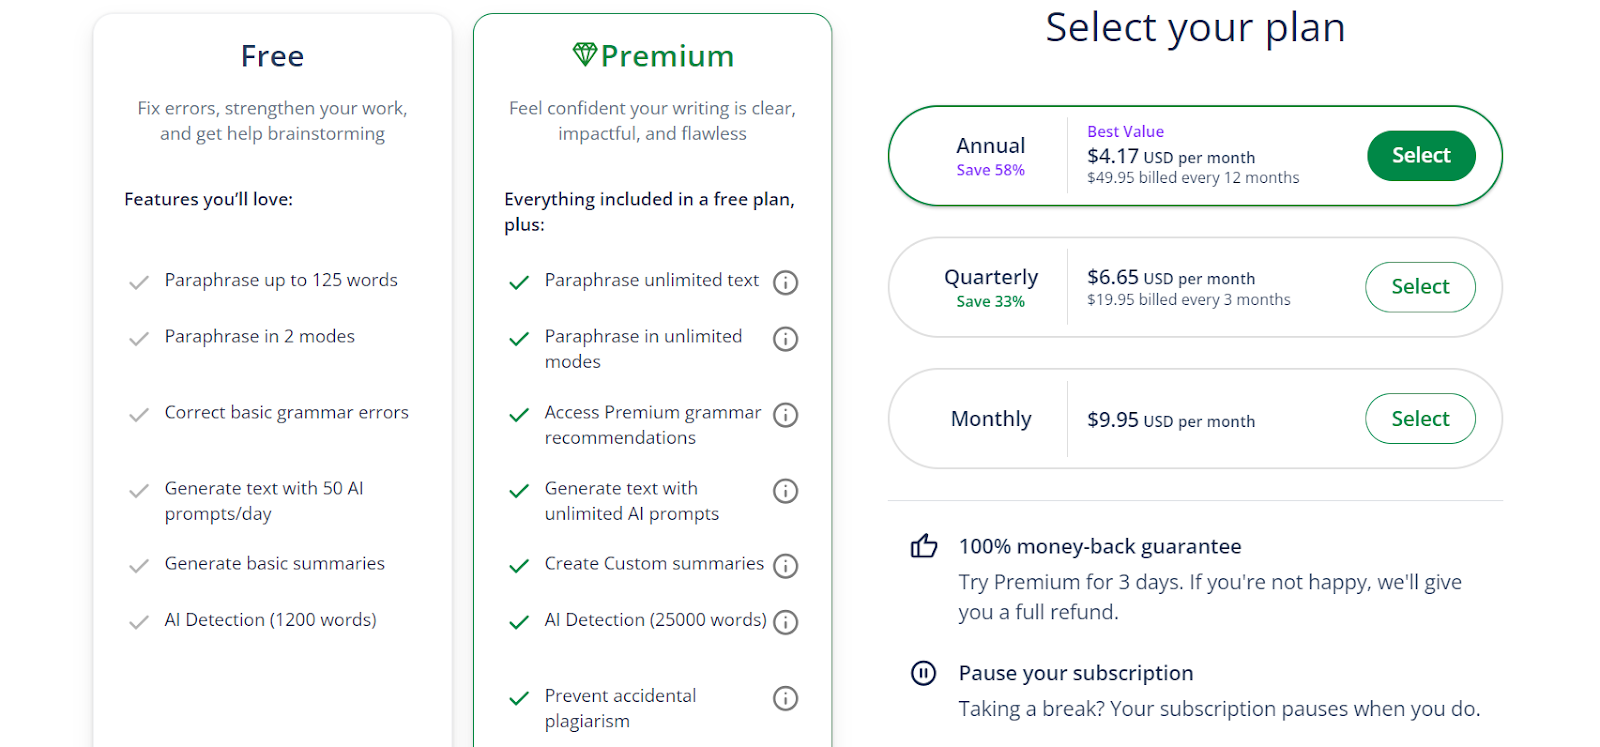
Task: Click the pause subscription circle icon
Action: [924, 673]
